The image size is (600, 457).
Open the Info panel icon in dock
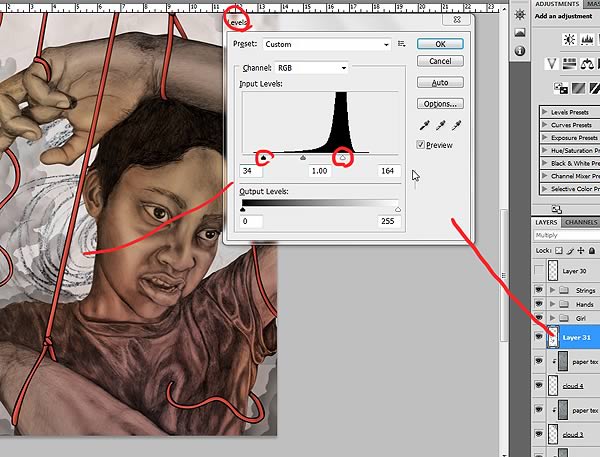(x=520, y=50)
